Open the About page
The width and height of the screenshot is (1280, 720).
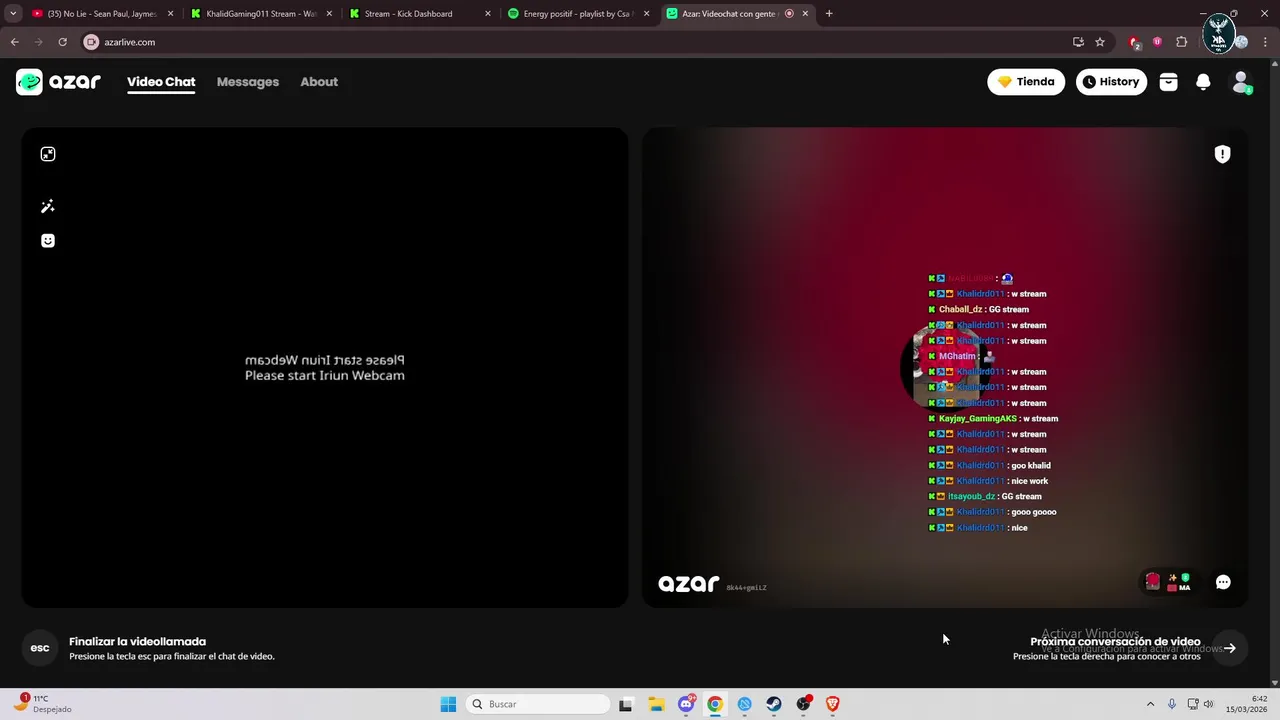[319, 82]
